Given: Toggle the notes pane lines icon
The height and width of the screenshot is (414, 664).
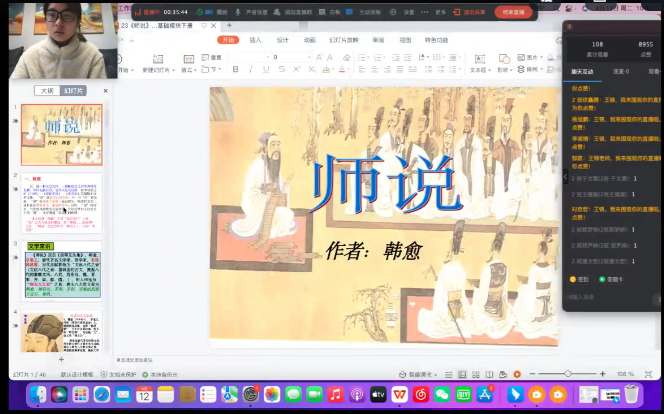Looking at the screenshot, I should point(448,374).
